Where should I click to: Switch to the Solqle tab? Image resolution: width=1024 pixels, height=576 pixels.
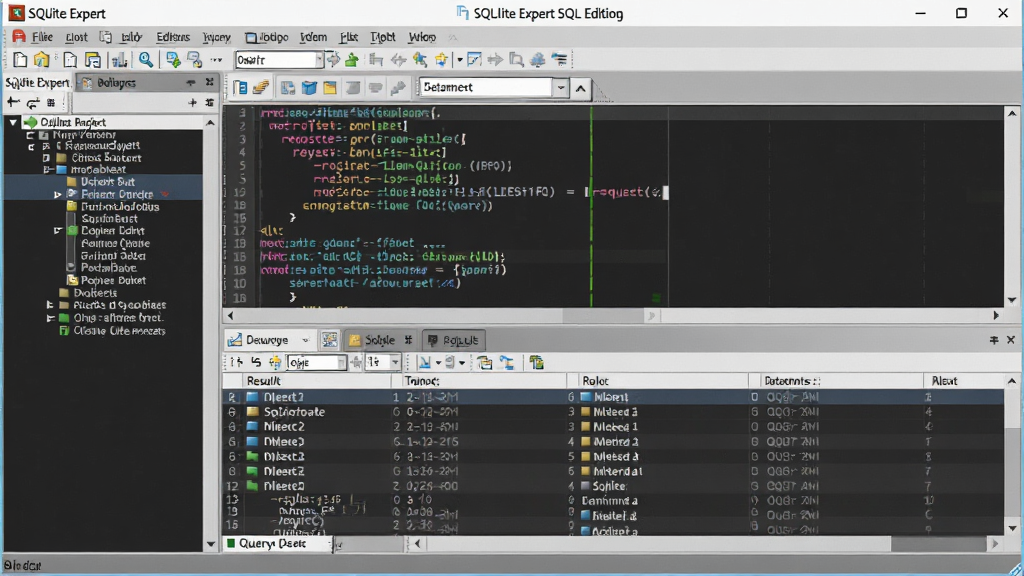point(379,340)
